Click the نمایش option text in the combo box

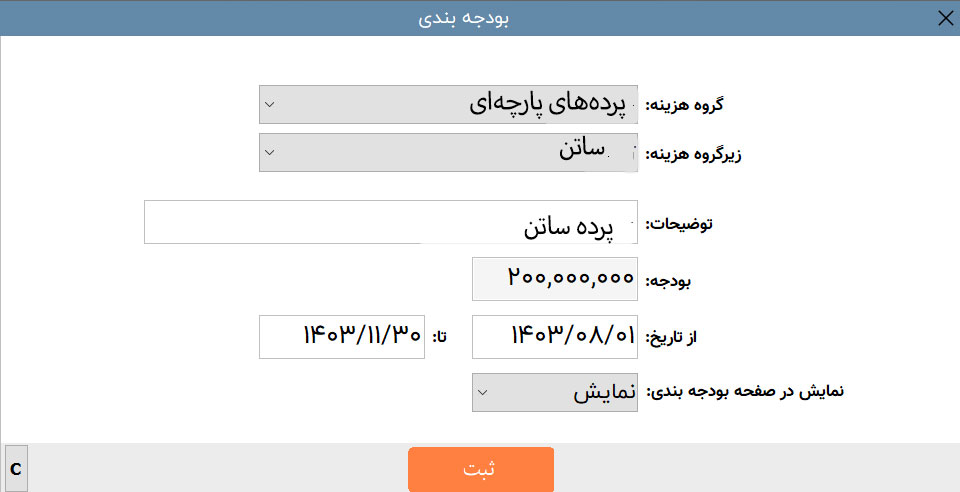coord(604,392)
